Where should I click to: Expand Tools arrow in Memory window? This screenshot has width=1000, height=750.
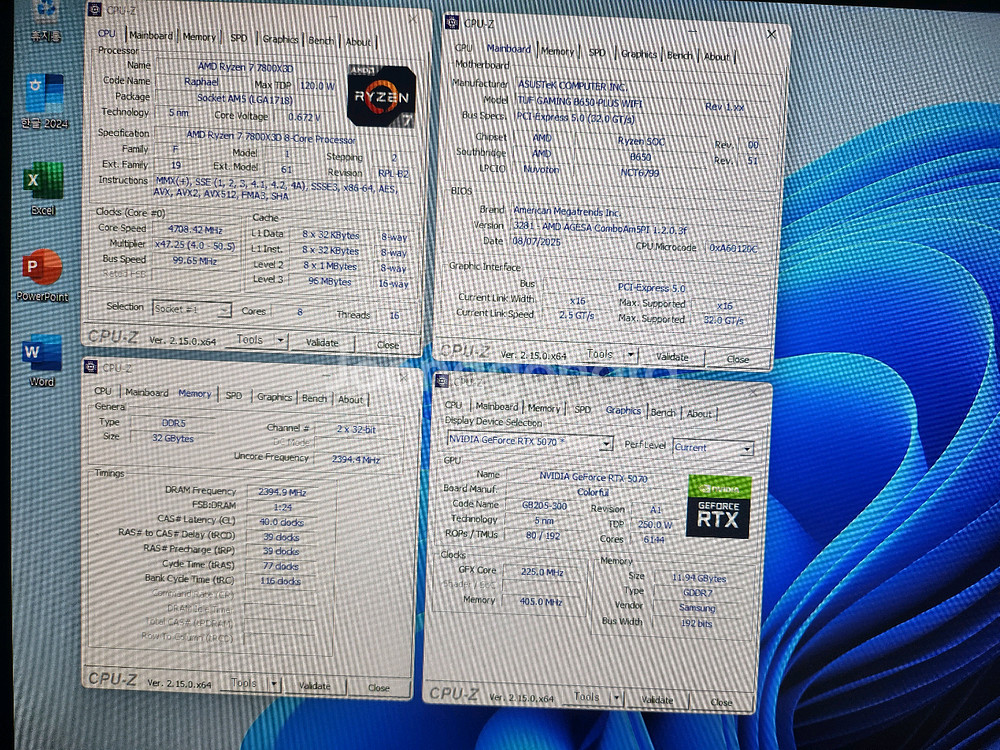pyautogui.click(x=274, y=684)
